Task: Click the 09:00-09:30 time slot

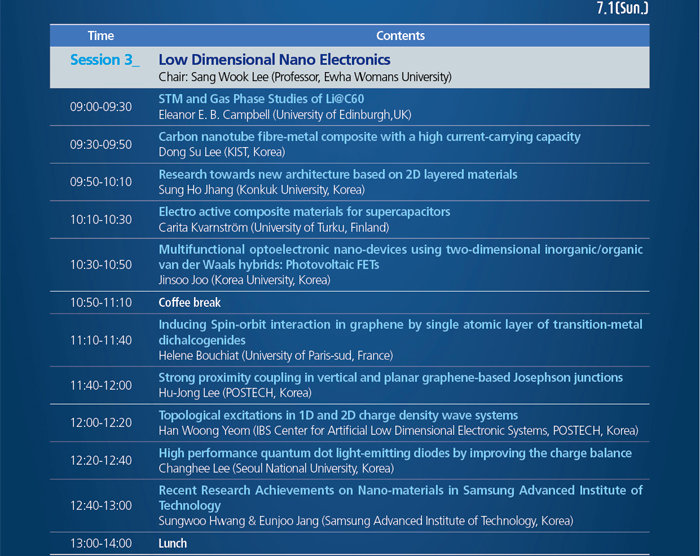Action: coord(100,106)
